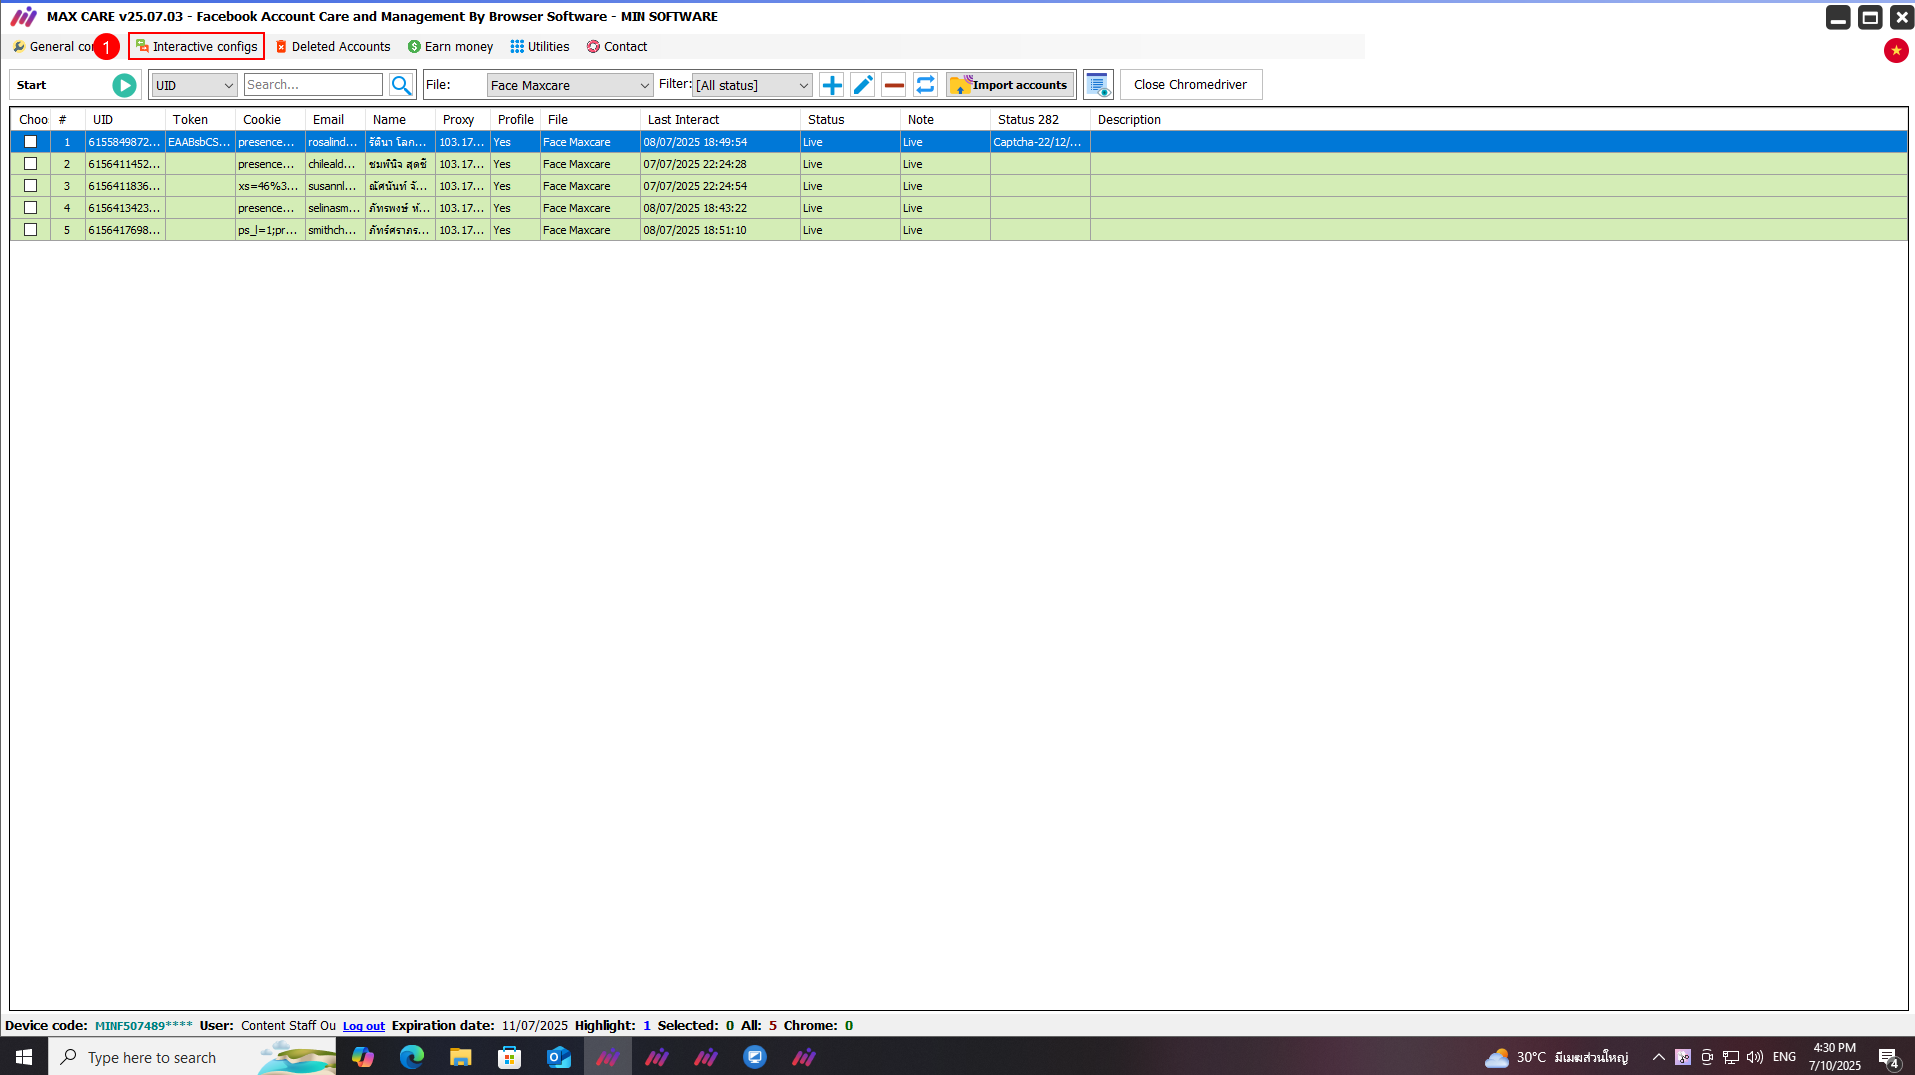Click the network tray icon
Screen dimensions: 1915x1075
tap(1731, 1057)
